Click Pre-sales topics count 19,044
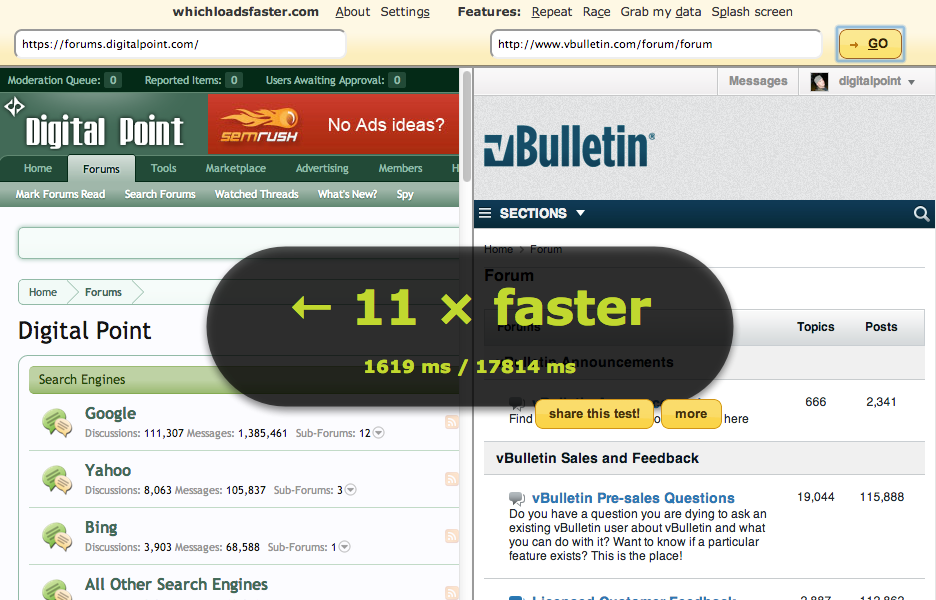 (815, 497)
